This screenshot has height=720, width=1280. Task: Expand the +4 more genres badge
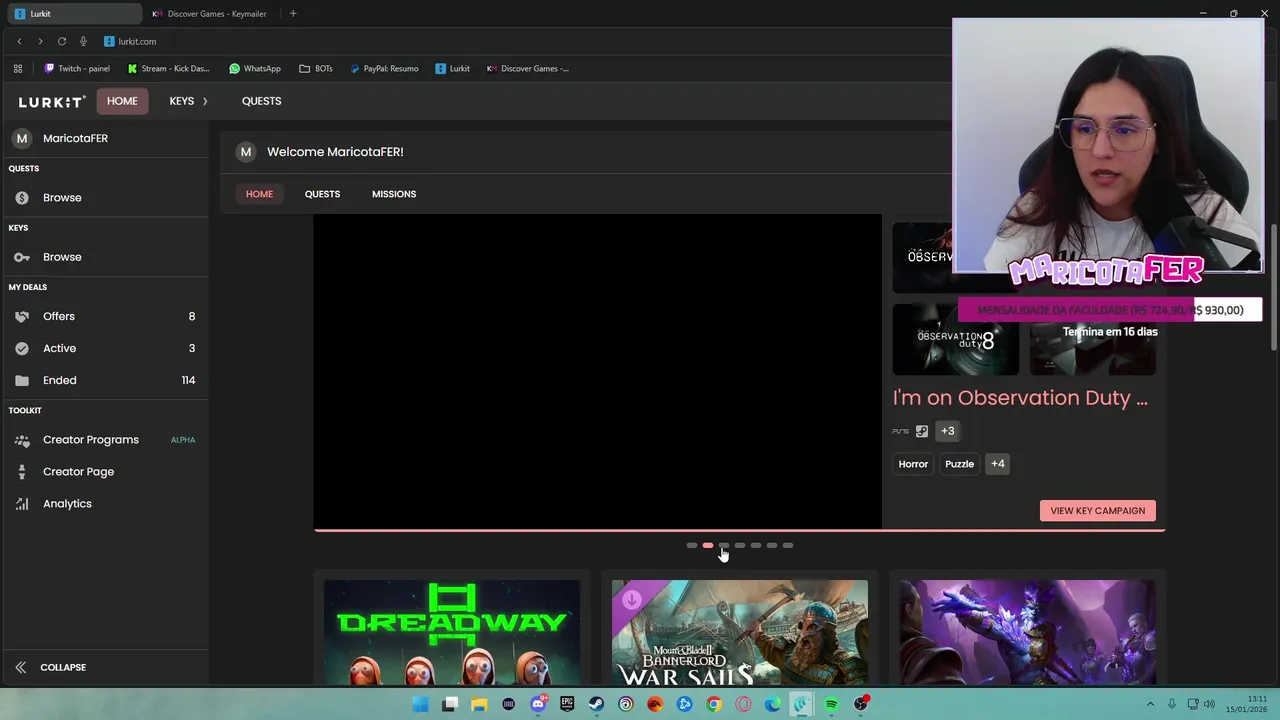tap(997, 464)
